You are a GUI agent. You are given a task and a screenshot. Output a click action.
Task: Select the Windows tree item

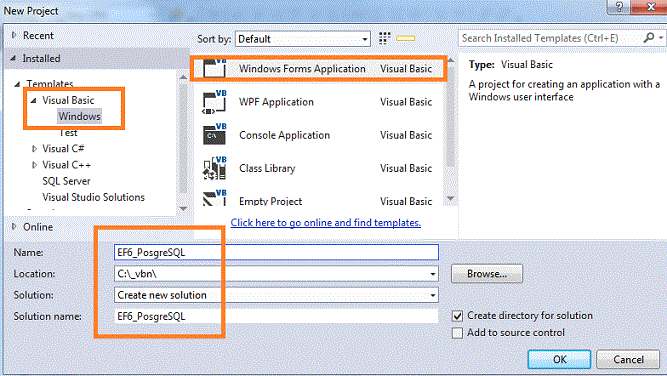(80, 116)
